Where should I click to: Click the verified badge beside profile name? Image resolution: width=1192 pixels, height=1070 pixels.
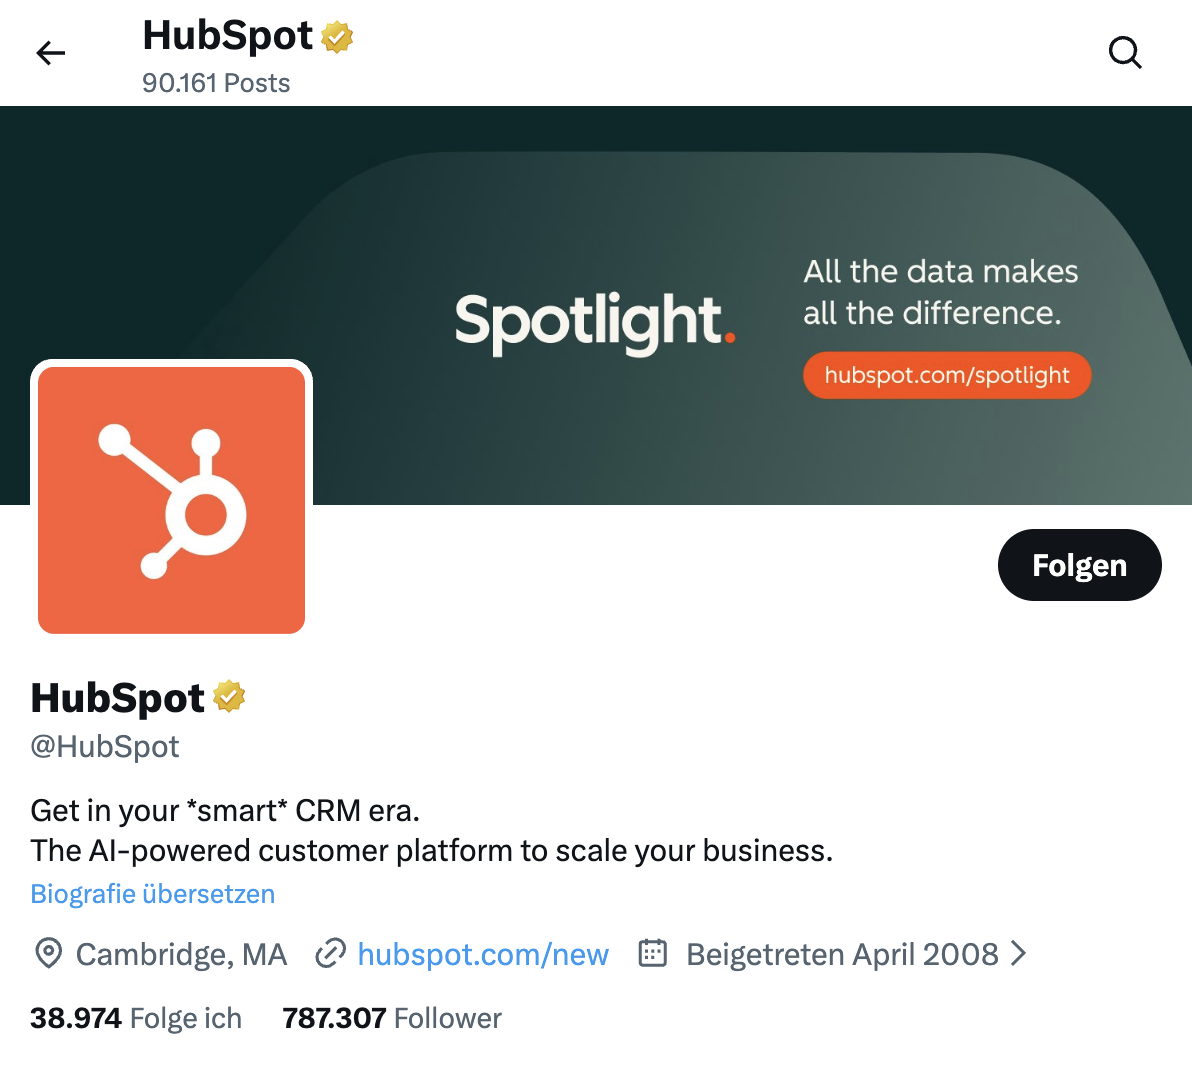click(x=229, y=696)
